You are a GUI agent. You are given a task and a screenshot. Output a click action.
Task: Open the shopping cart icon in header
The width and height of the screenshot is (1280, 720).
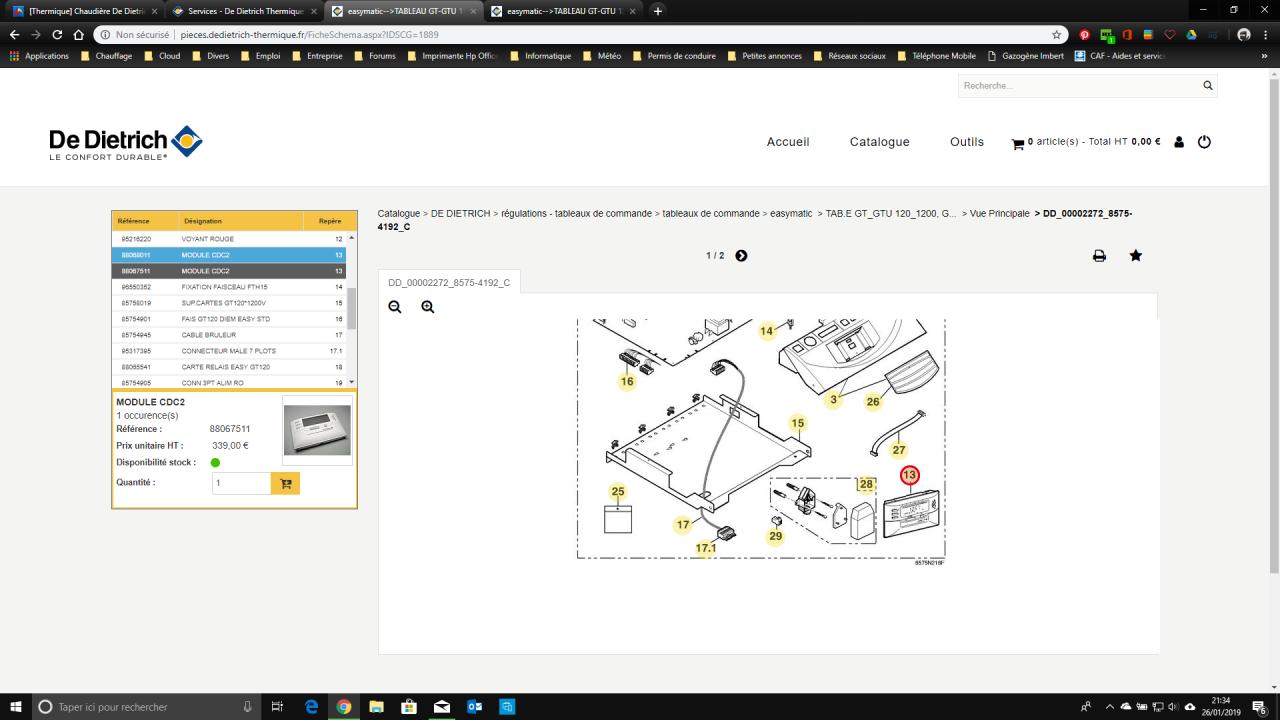pyautogui.click(x=1018, y=143)
